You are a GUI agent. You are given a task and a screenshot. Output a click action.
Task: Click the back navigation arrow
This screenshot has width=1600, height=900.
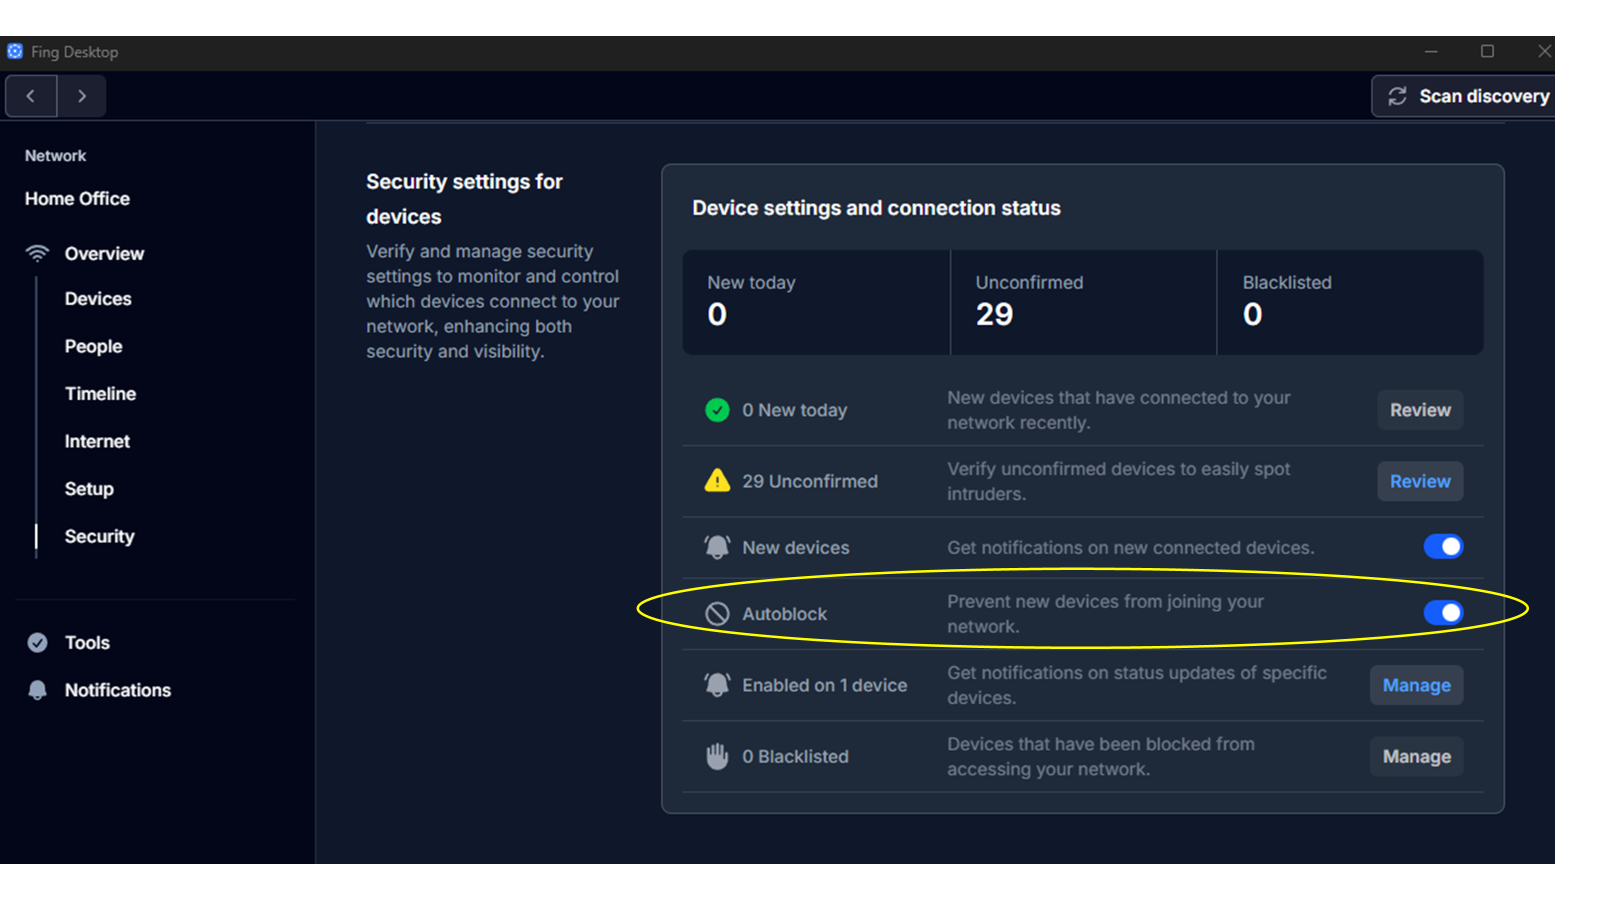31,96
